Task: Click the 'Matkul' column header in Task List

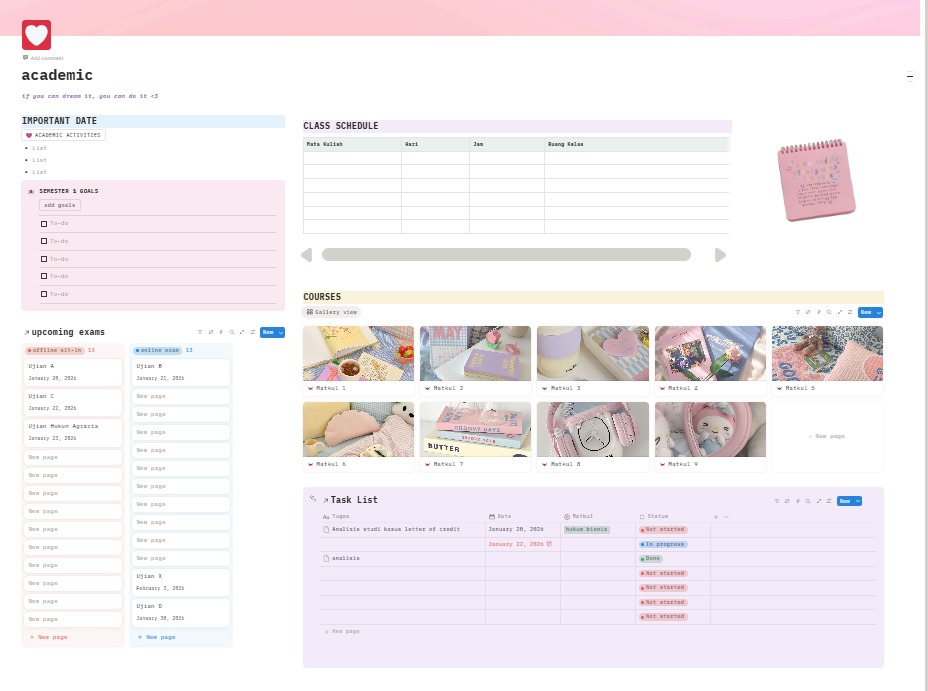Action: (x=579, y=516)
